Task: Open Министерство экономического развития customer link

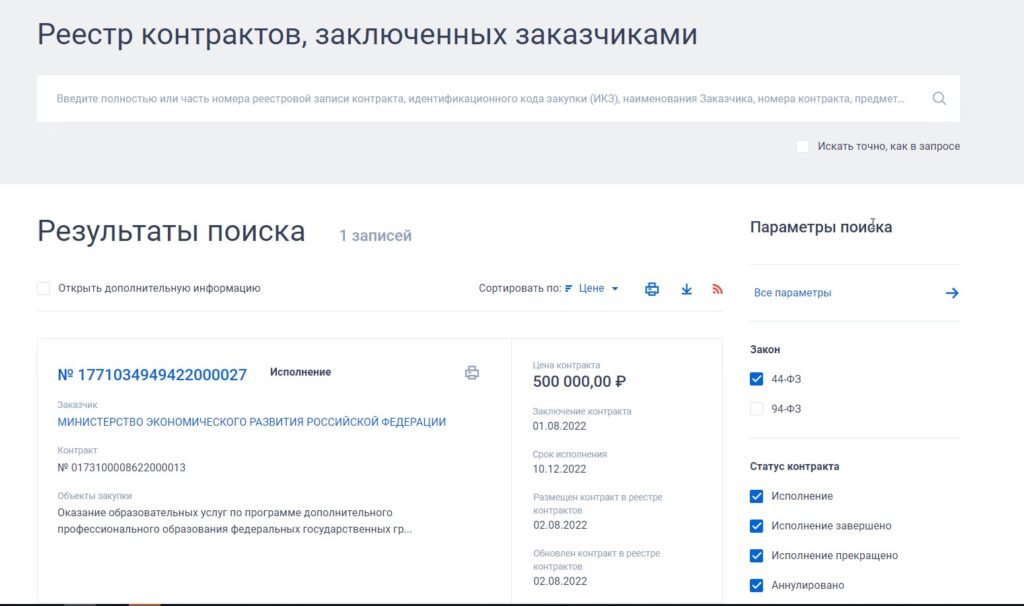Action: [252, 422]
